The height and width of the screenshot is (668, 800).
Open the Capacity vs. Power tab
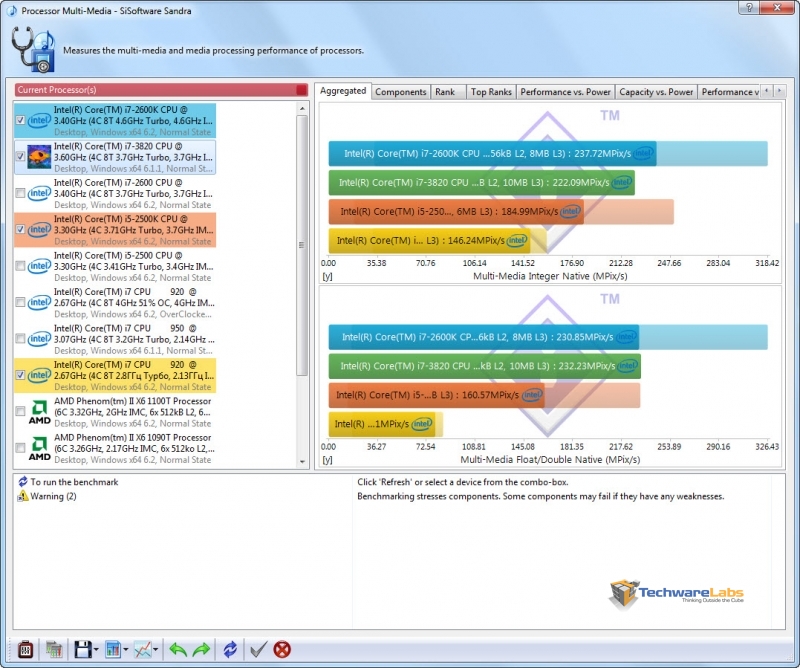[x=656, y=92]
